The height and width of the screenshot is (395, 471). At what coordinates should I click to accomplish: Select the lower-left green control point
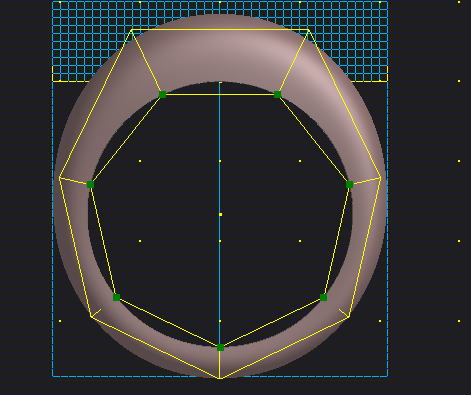pyautogui.click(x=116, y=297)
